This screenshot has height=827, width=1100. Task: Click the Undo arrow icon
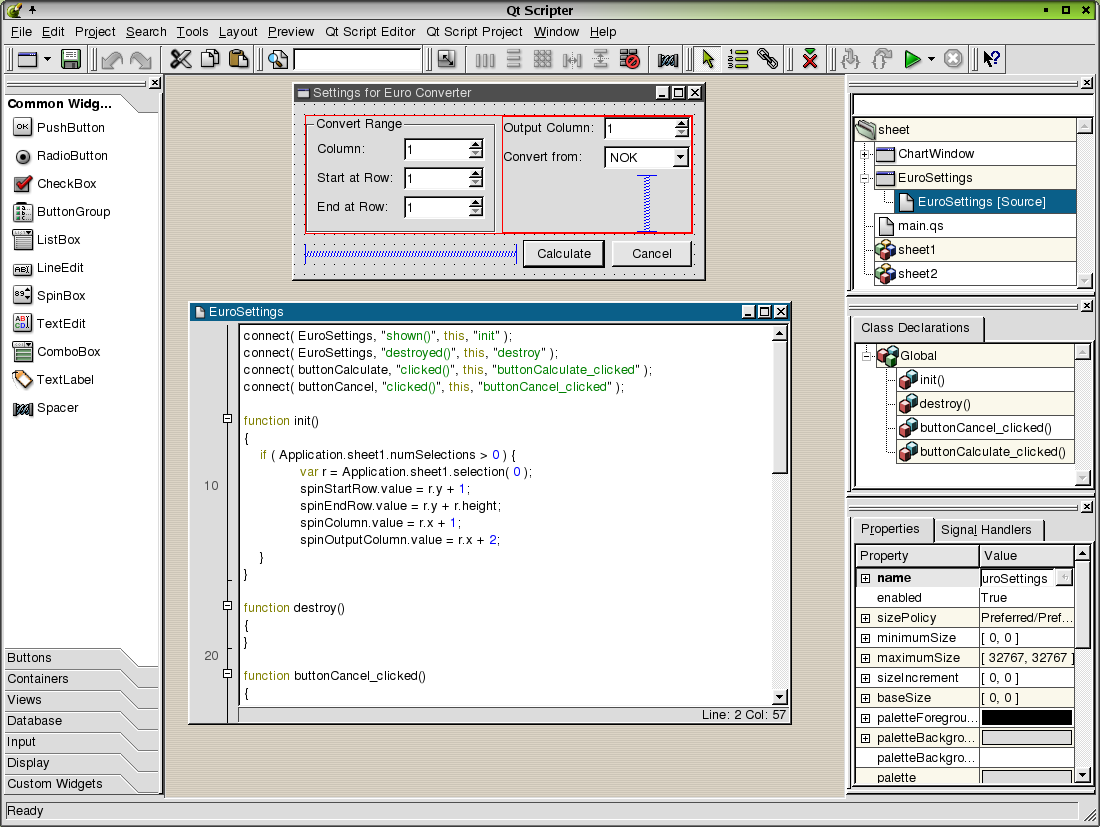click(x=112, y=60)
